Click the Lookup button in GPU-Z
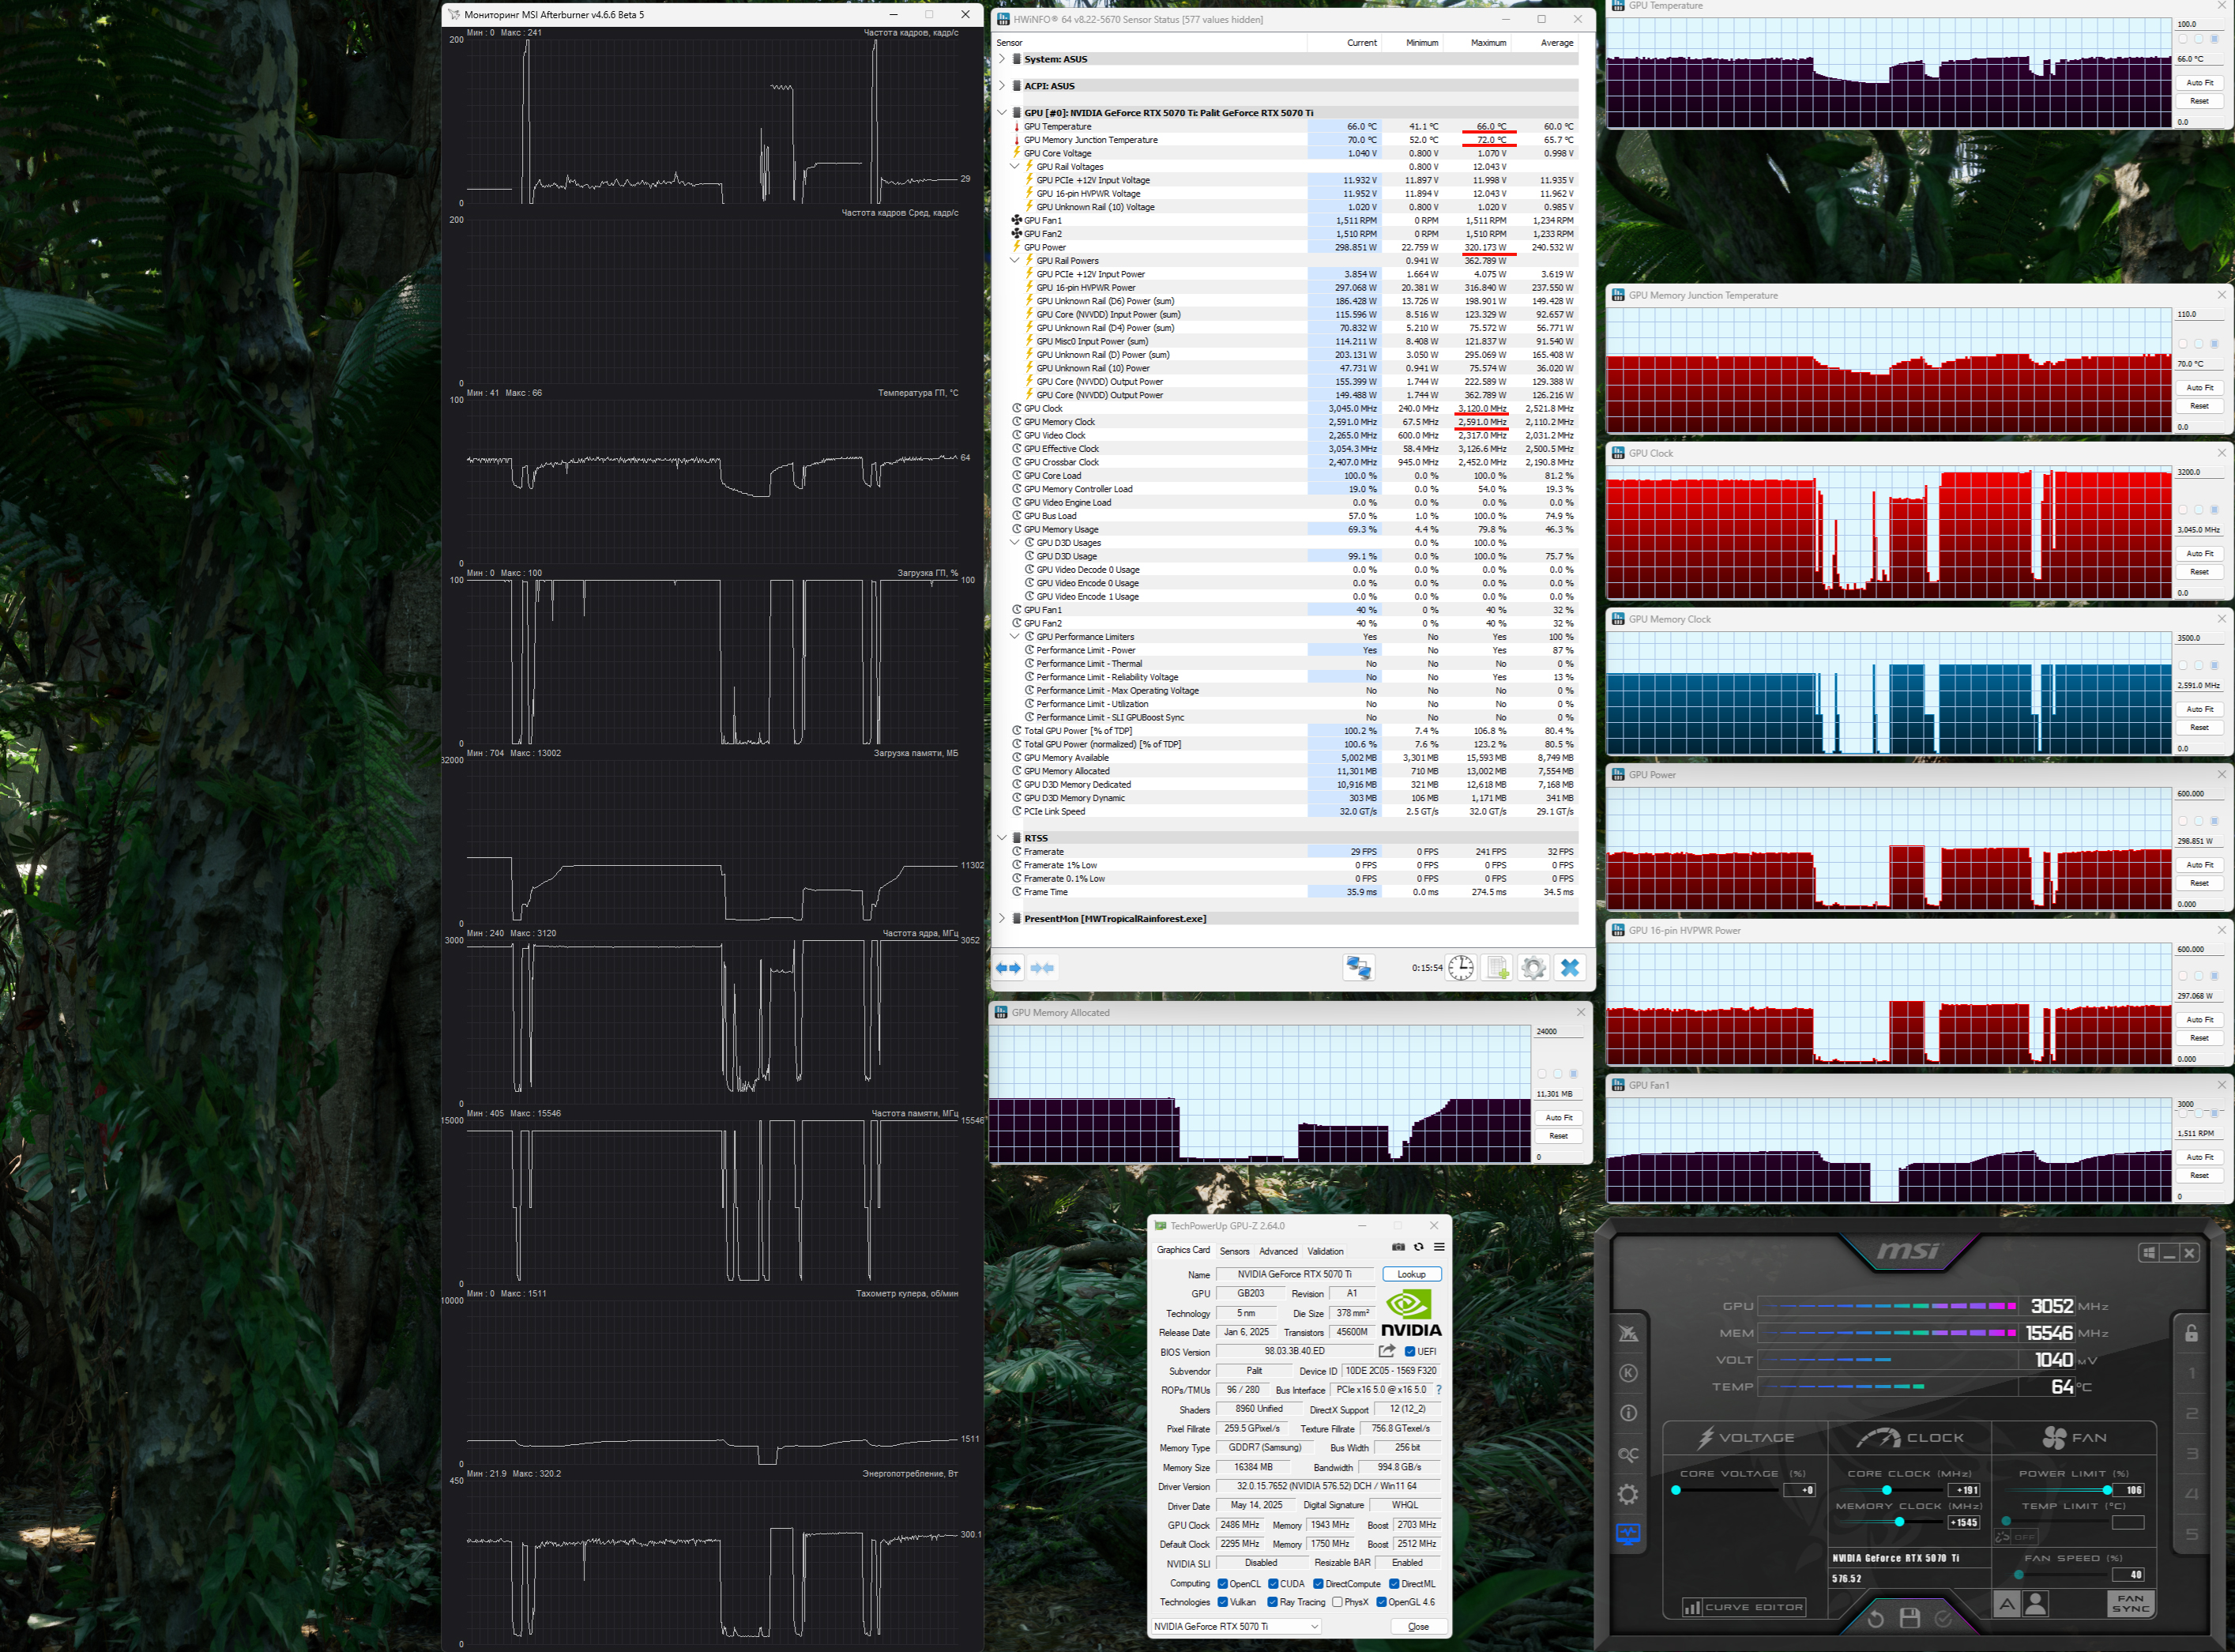This screenshot has width=2235, height=1652. (x=1410, y=1274)
